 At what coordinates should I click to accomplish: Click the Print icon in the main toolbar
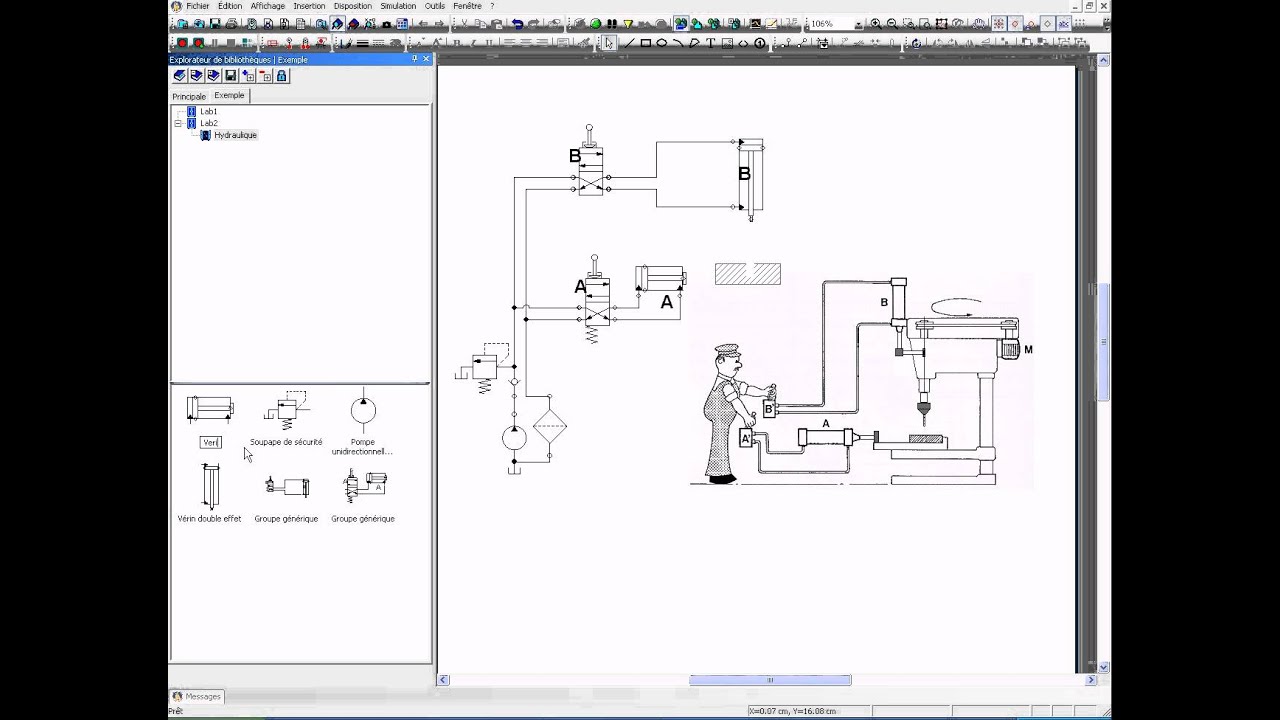pyautogui.click(x=231, y=23)
